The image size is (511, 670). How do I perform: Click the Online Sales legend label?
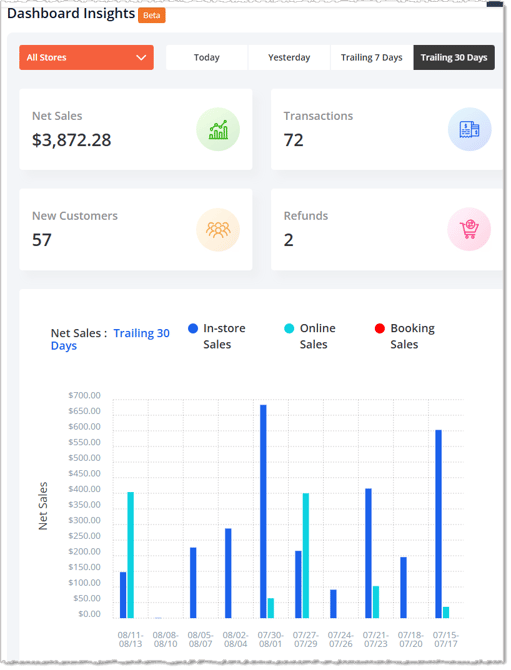pyautogui.click(x=317, y=337)
